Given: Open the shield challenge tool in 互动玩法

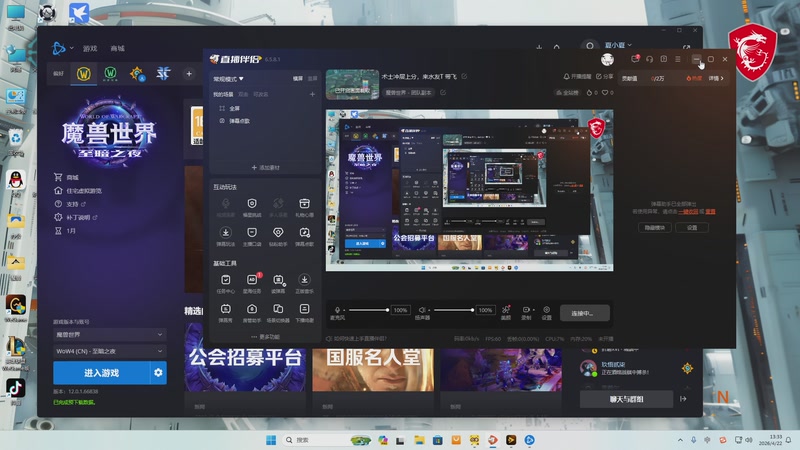Looking at the screenshot, I should point(252,207).
